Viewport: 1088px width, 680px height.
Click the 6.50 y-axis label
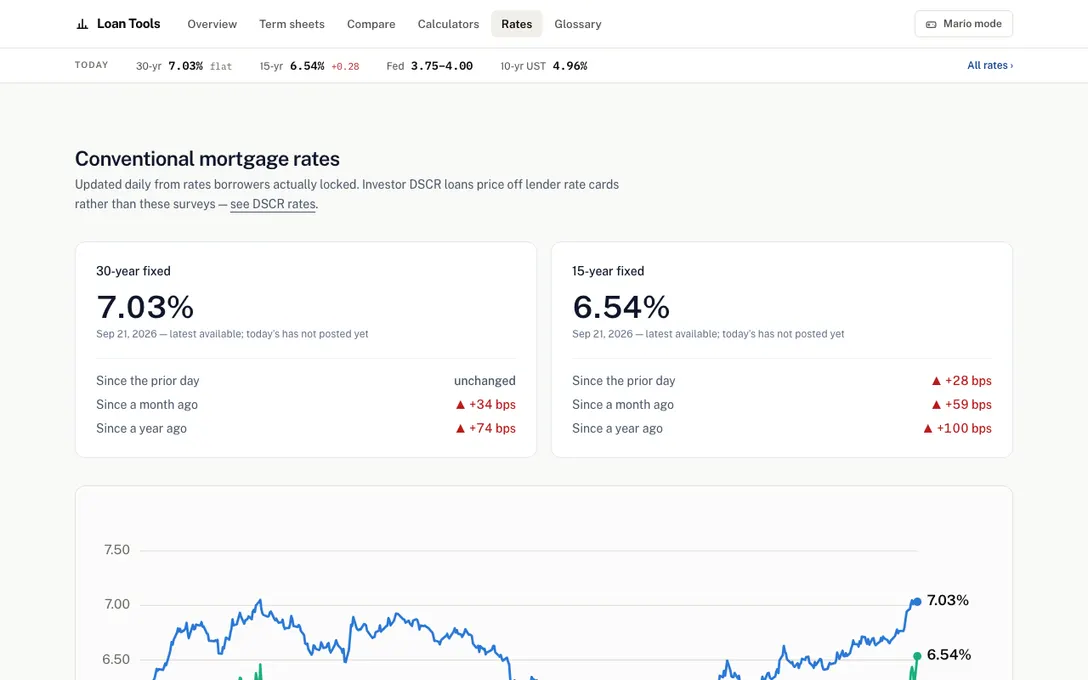(116, 659)
